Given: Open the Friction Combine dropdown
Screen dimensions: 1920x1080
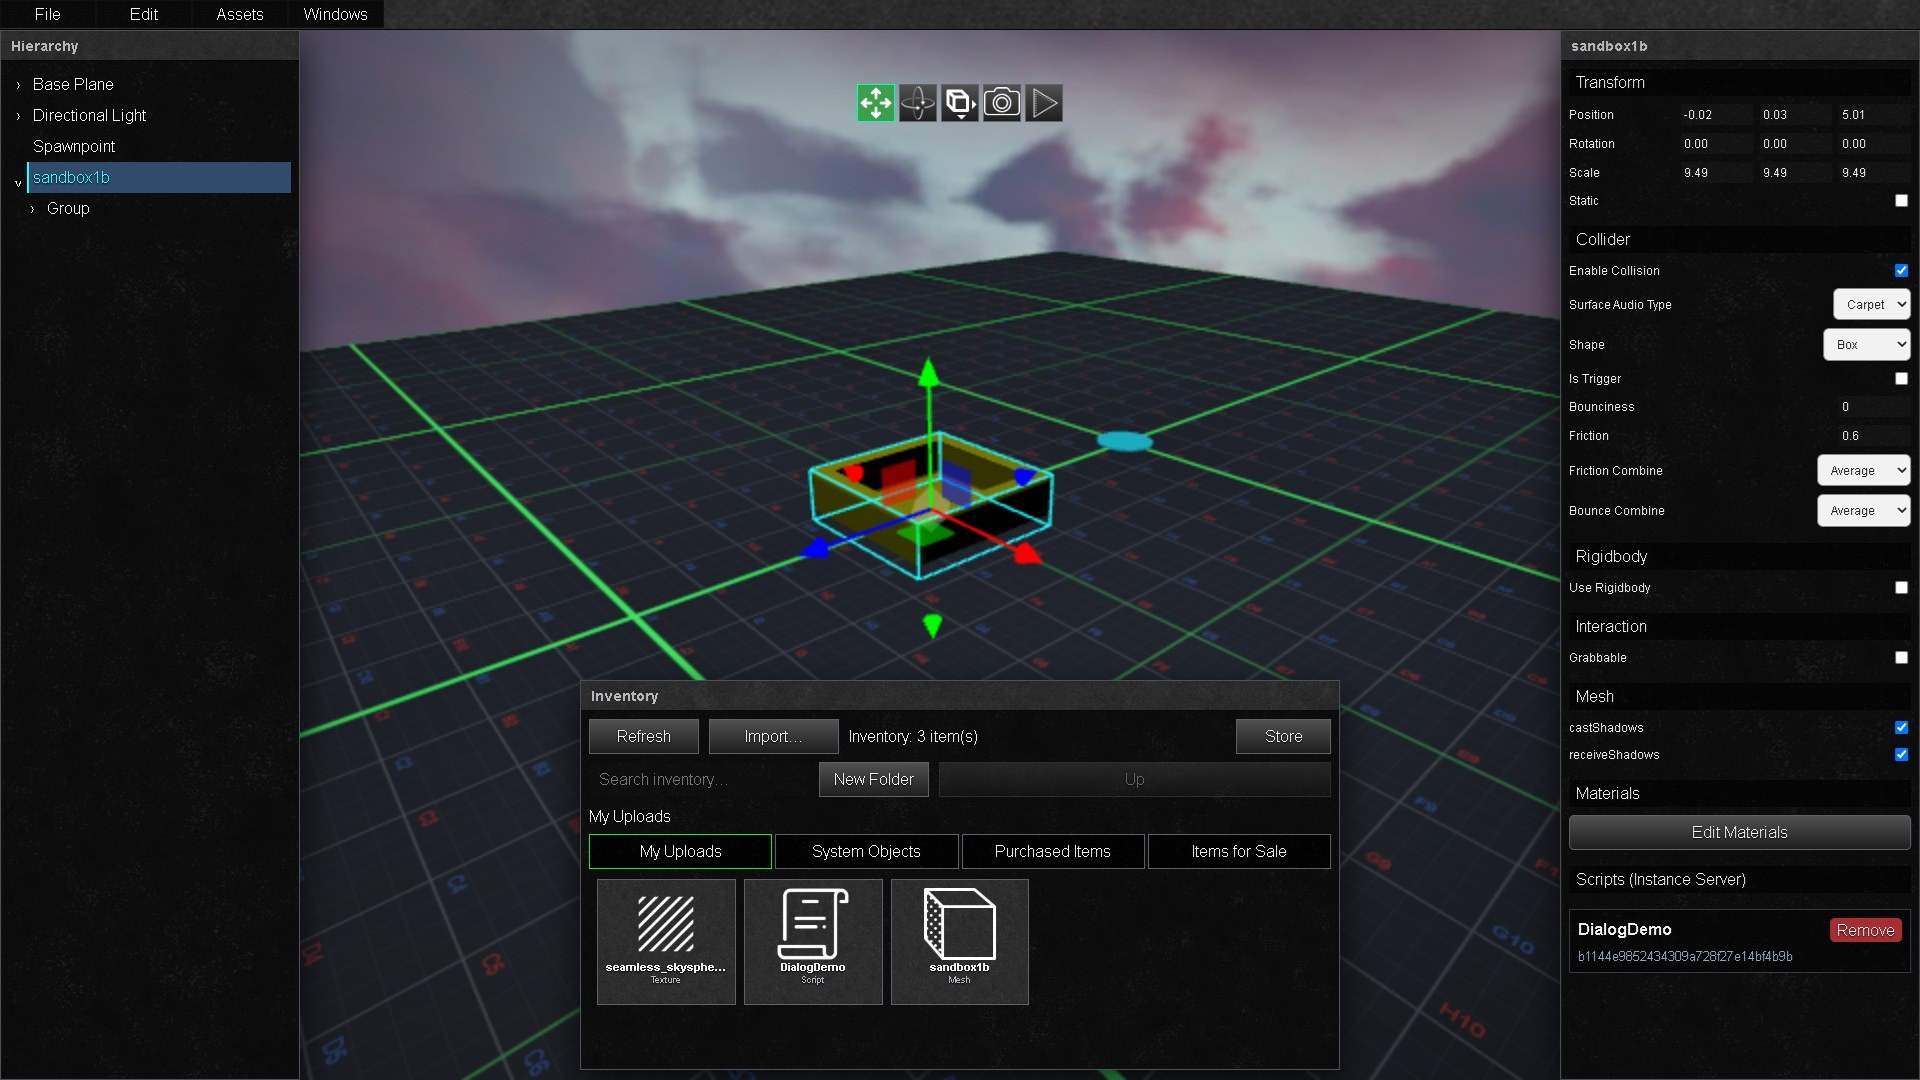Looking at the screenshot, I should click(x=1863, y=471).
